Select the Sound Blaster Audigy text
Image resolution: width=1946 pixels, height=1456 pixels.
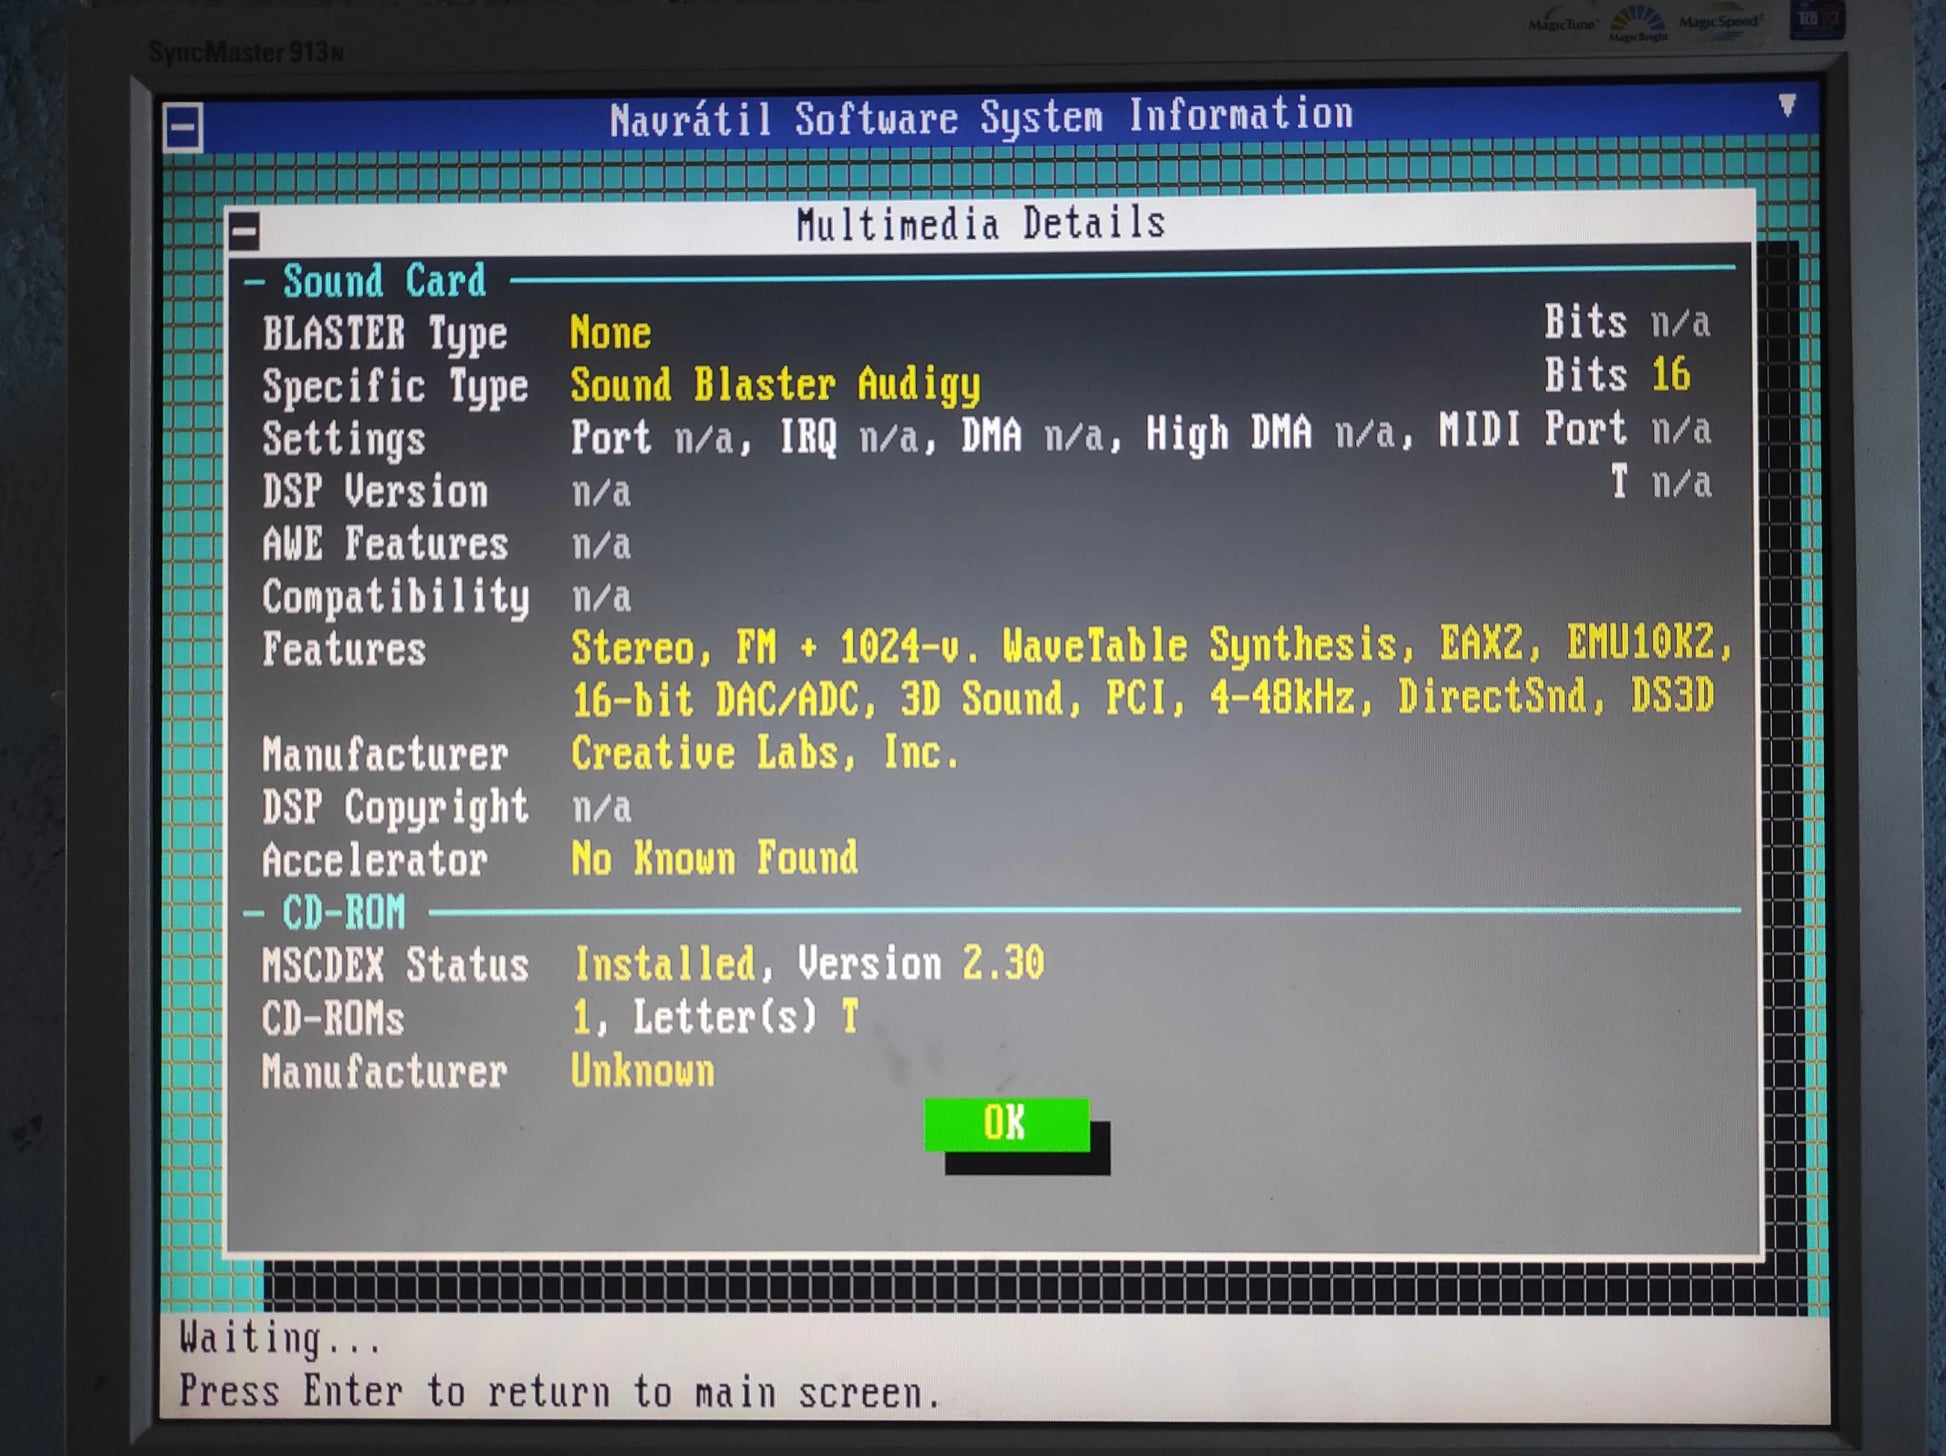pyautogui.click(x=775, y=385)
